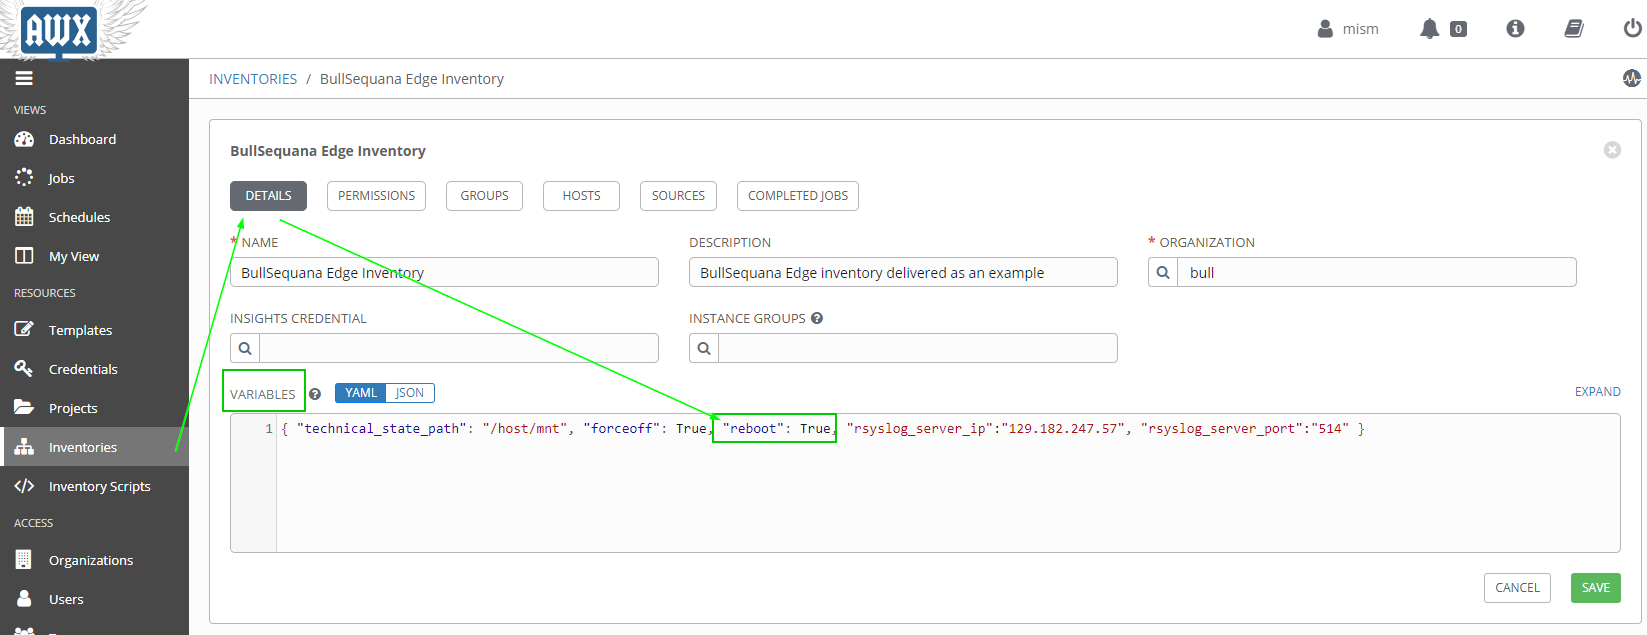Click the NAME input field
The image size is (1647, 635).
pos(444,272)
